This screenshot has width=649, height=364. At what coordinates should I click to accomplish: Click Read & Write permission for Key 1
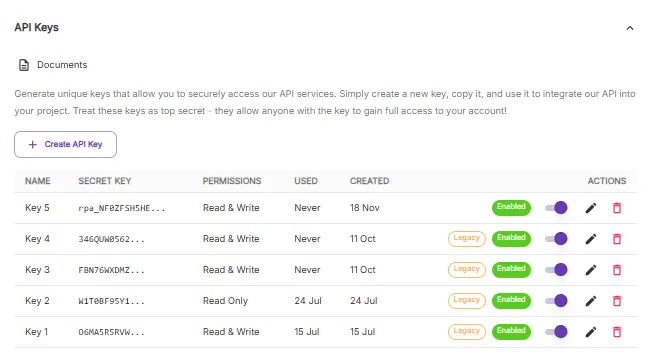[x=231, y=332]
